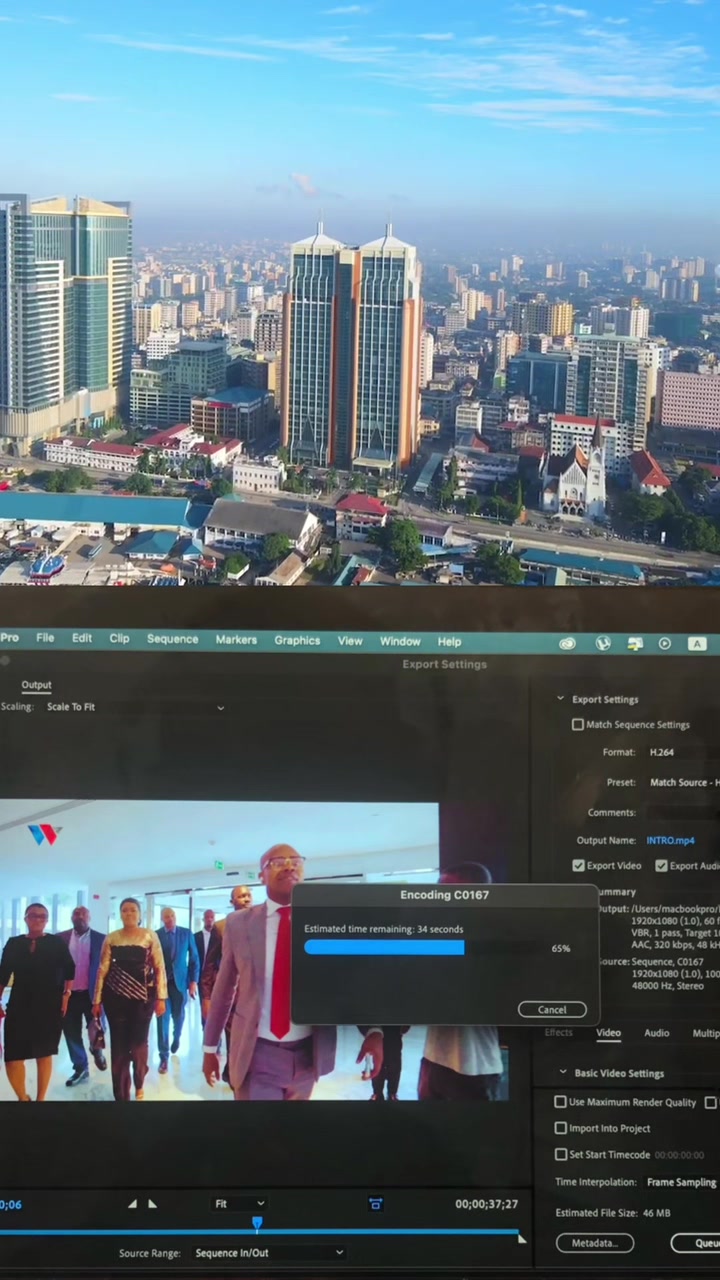Uncheck the Export Video checkbox
720x1280 pixels.
[578, 865]
